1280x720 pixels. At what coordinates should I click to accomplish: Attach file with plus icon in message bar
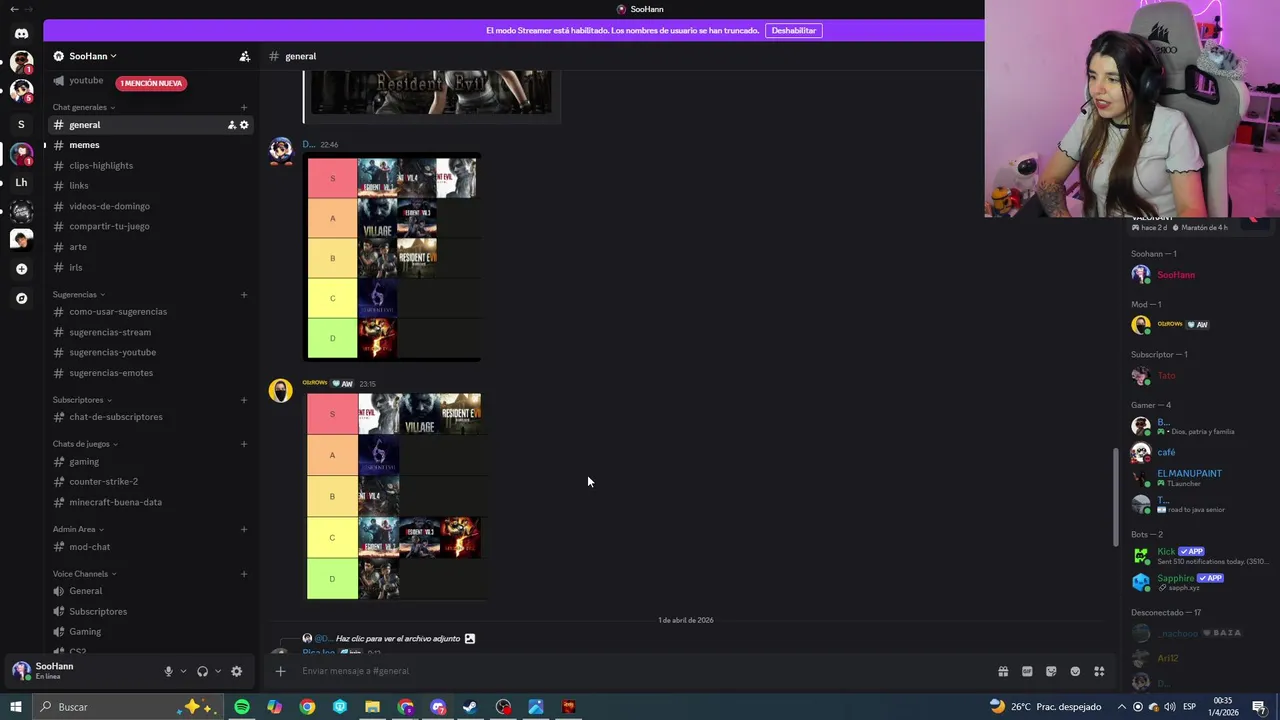(x=280, y=671)
